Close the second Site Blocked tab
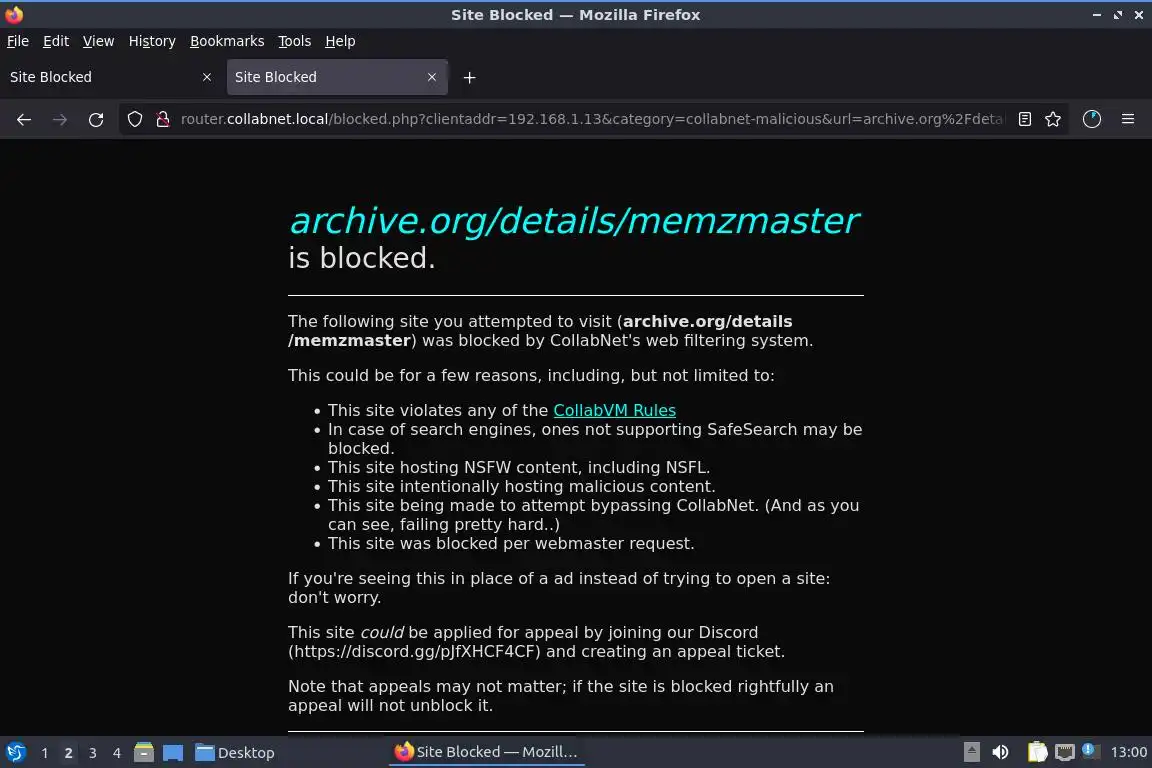 point(432,77)
